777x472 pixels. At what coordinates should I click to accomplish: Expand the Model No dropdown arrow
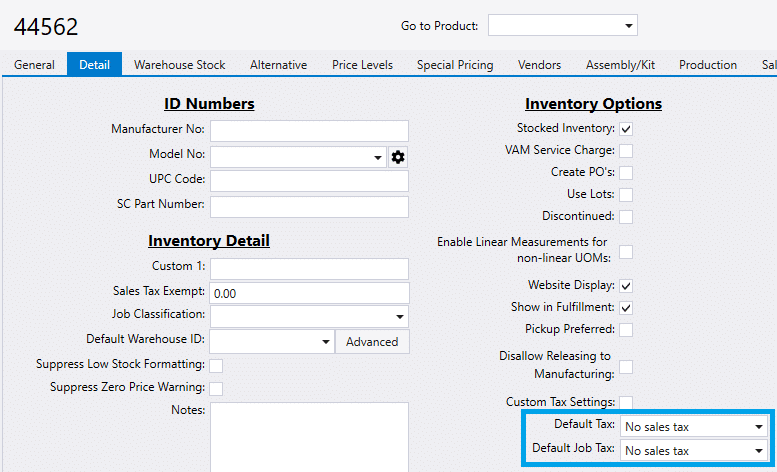378,158
